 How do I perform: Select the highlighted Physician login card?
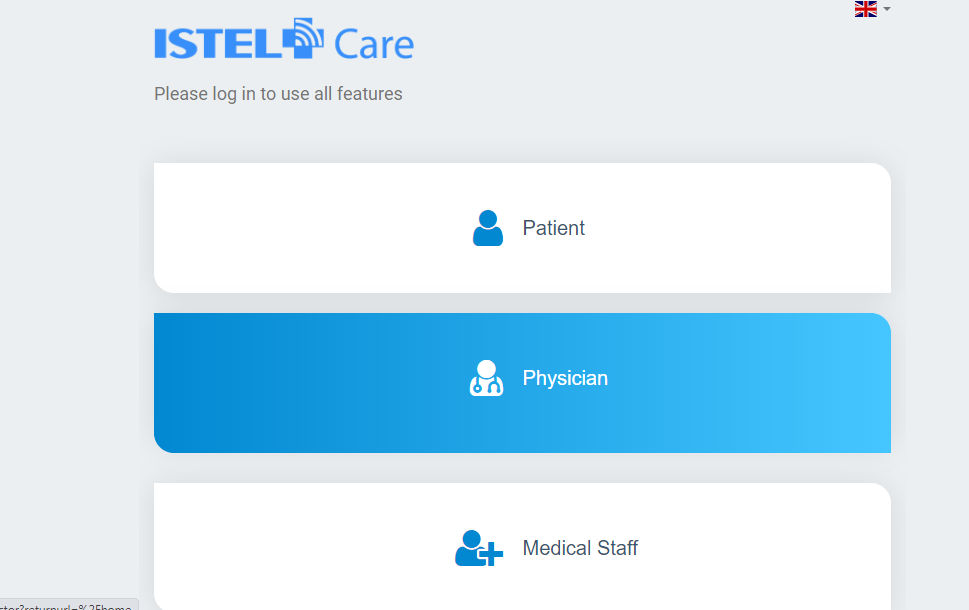[x=522, y=383]
